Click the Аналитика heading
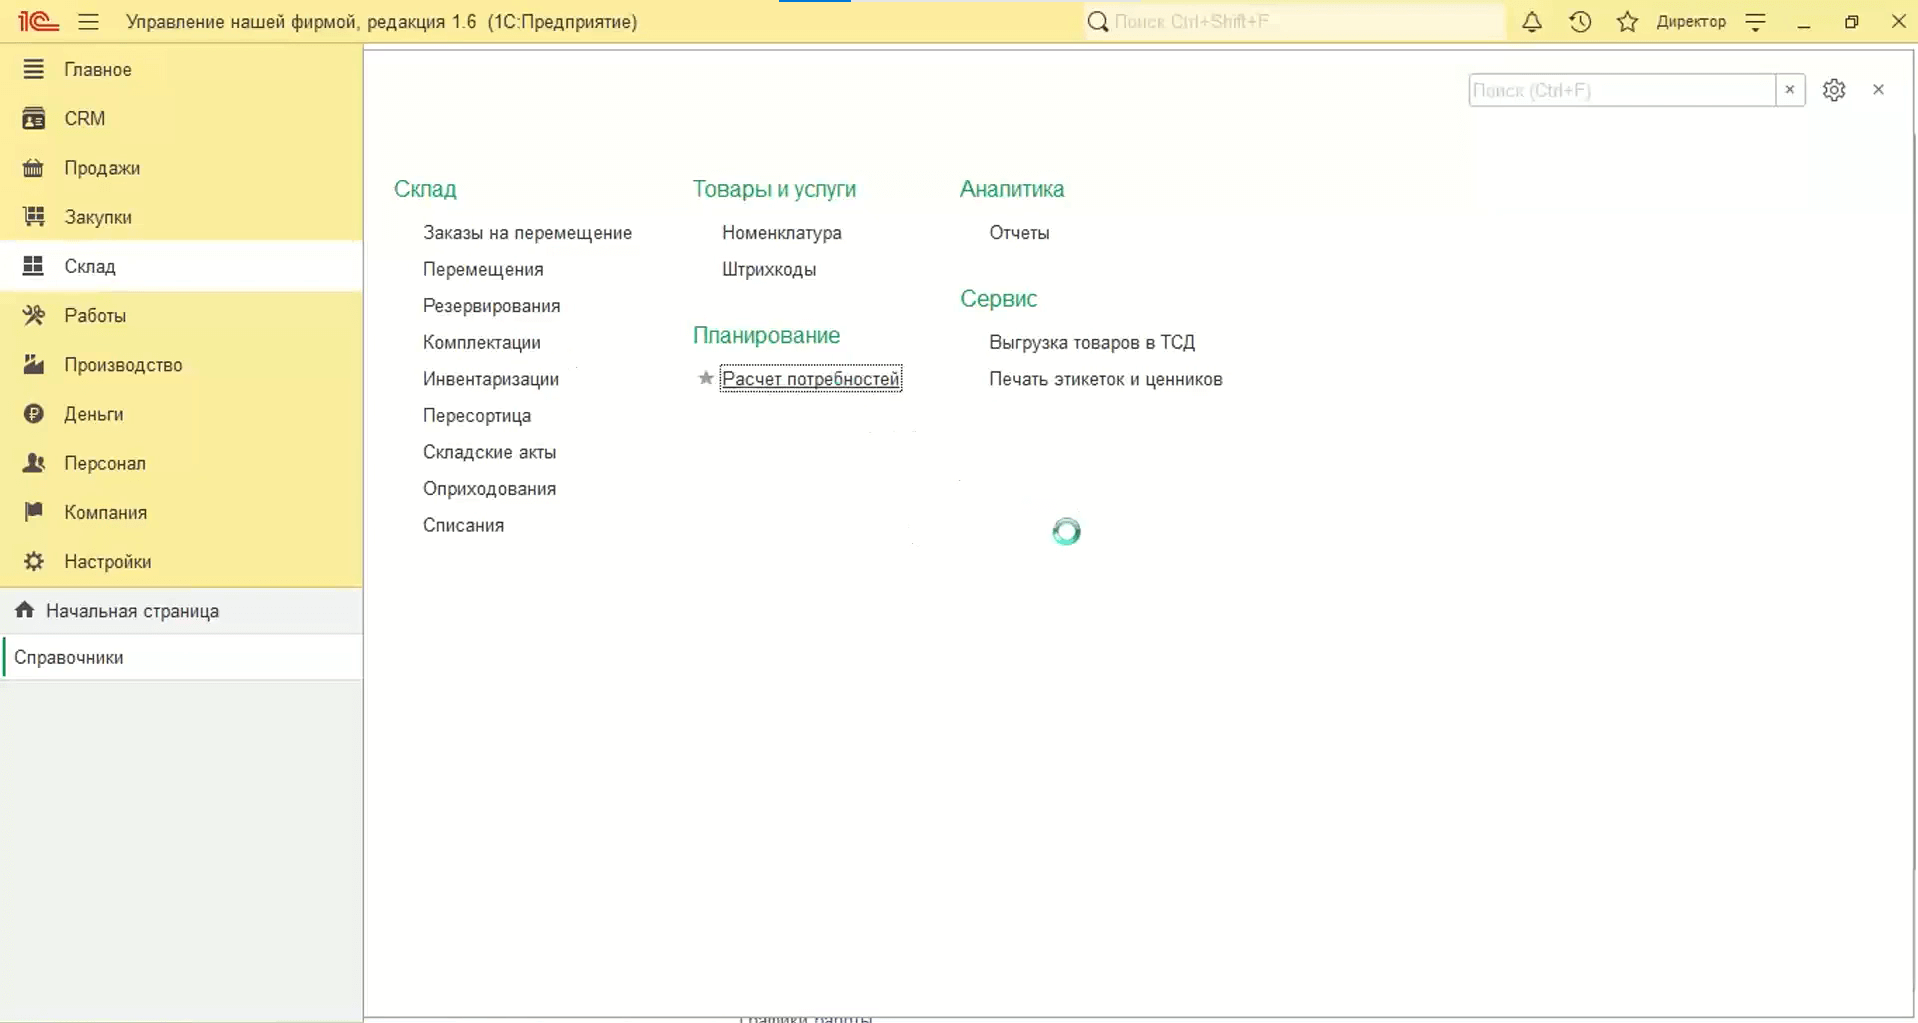 tap(1012, 188)
